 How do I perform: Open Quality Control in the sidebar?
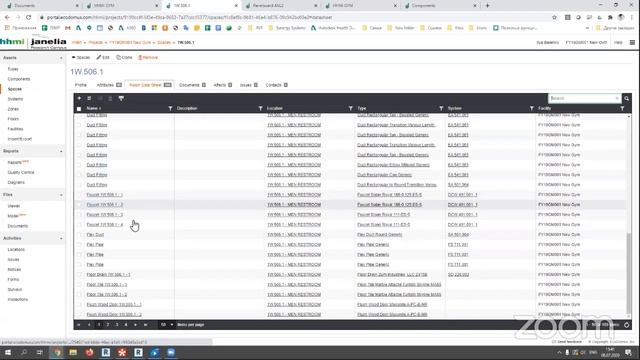pyautogui.click(x=21, y=173)
